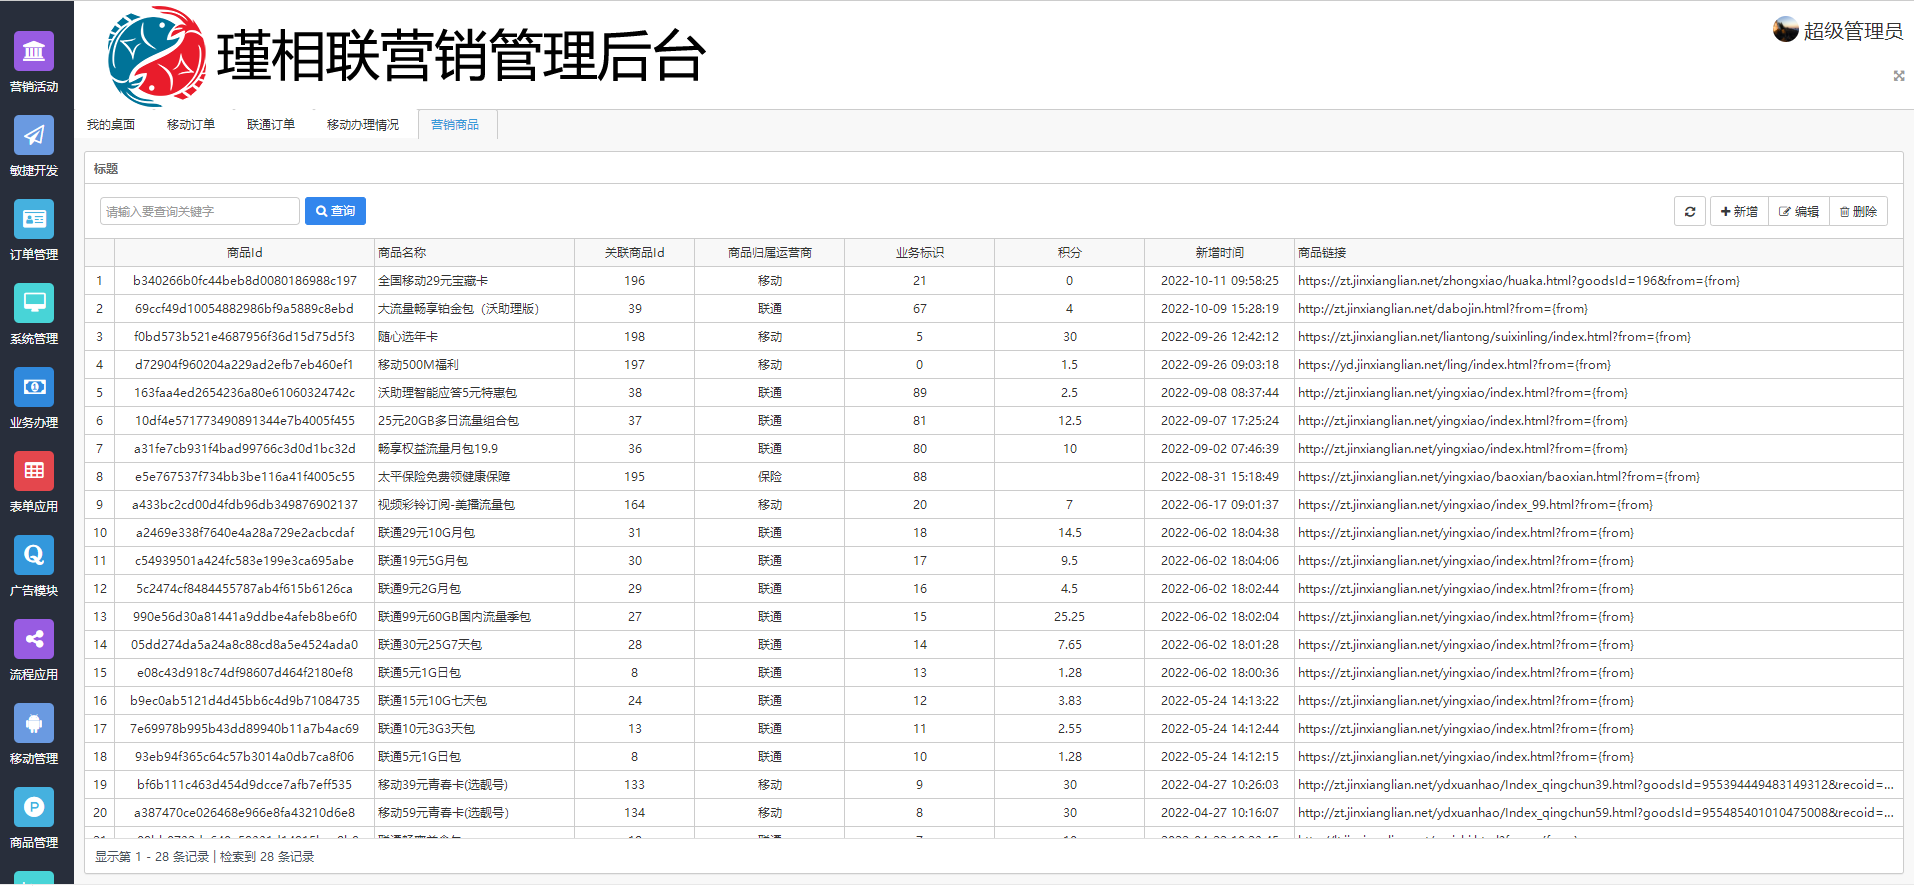1914x886 pixels.
Task: Select row 移动39元青春卡(选靓号)
Action: point(994,785)
